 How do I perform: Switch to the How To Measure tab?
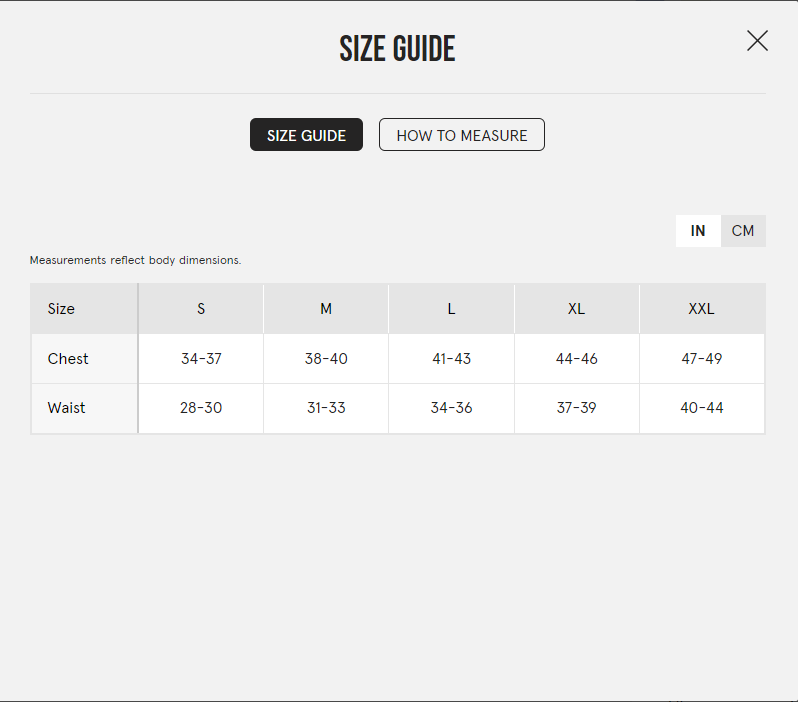(461, 135)
